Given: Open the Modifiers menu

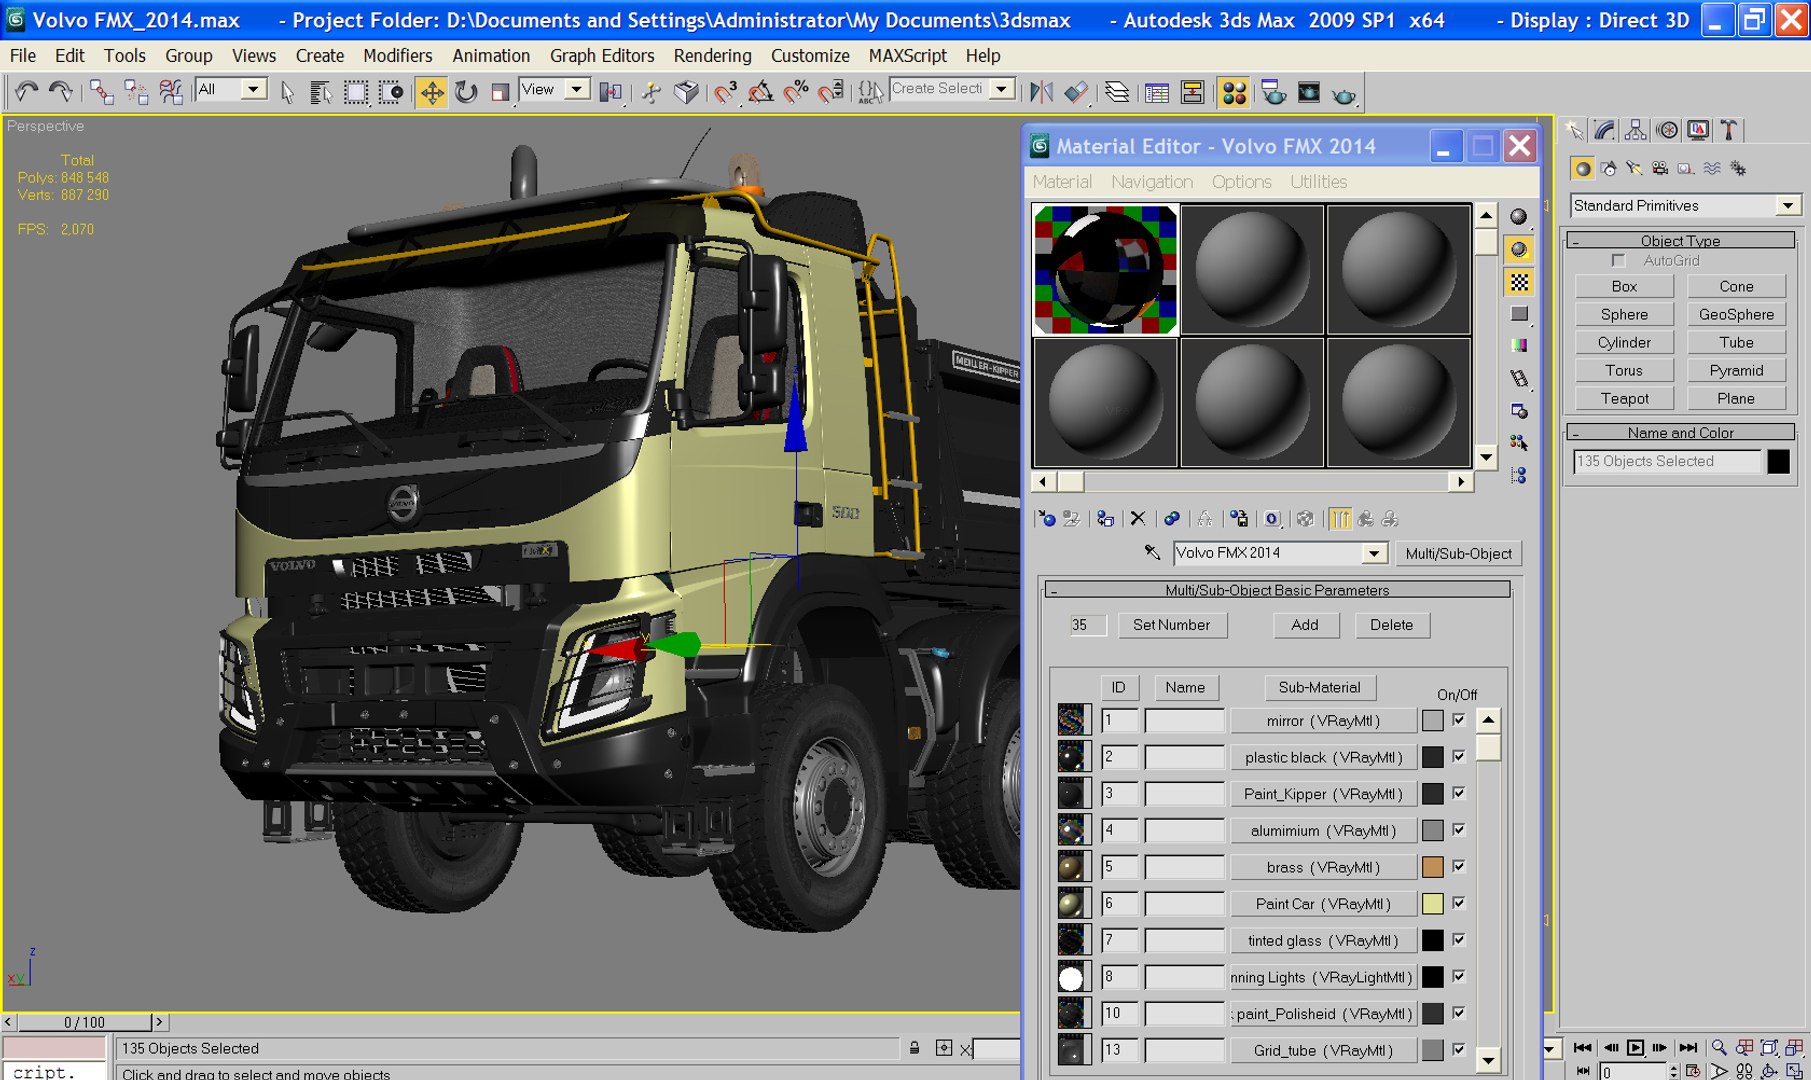Looking at the screenshot, I should (x=397, y=56).
